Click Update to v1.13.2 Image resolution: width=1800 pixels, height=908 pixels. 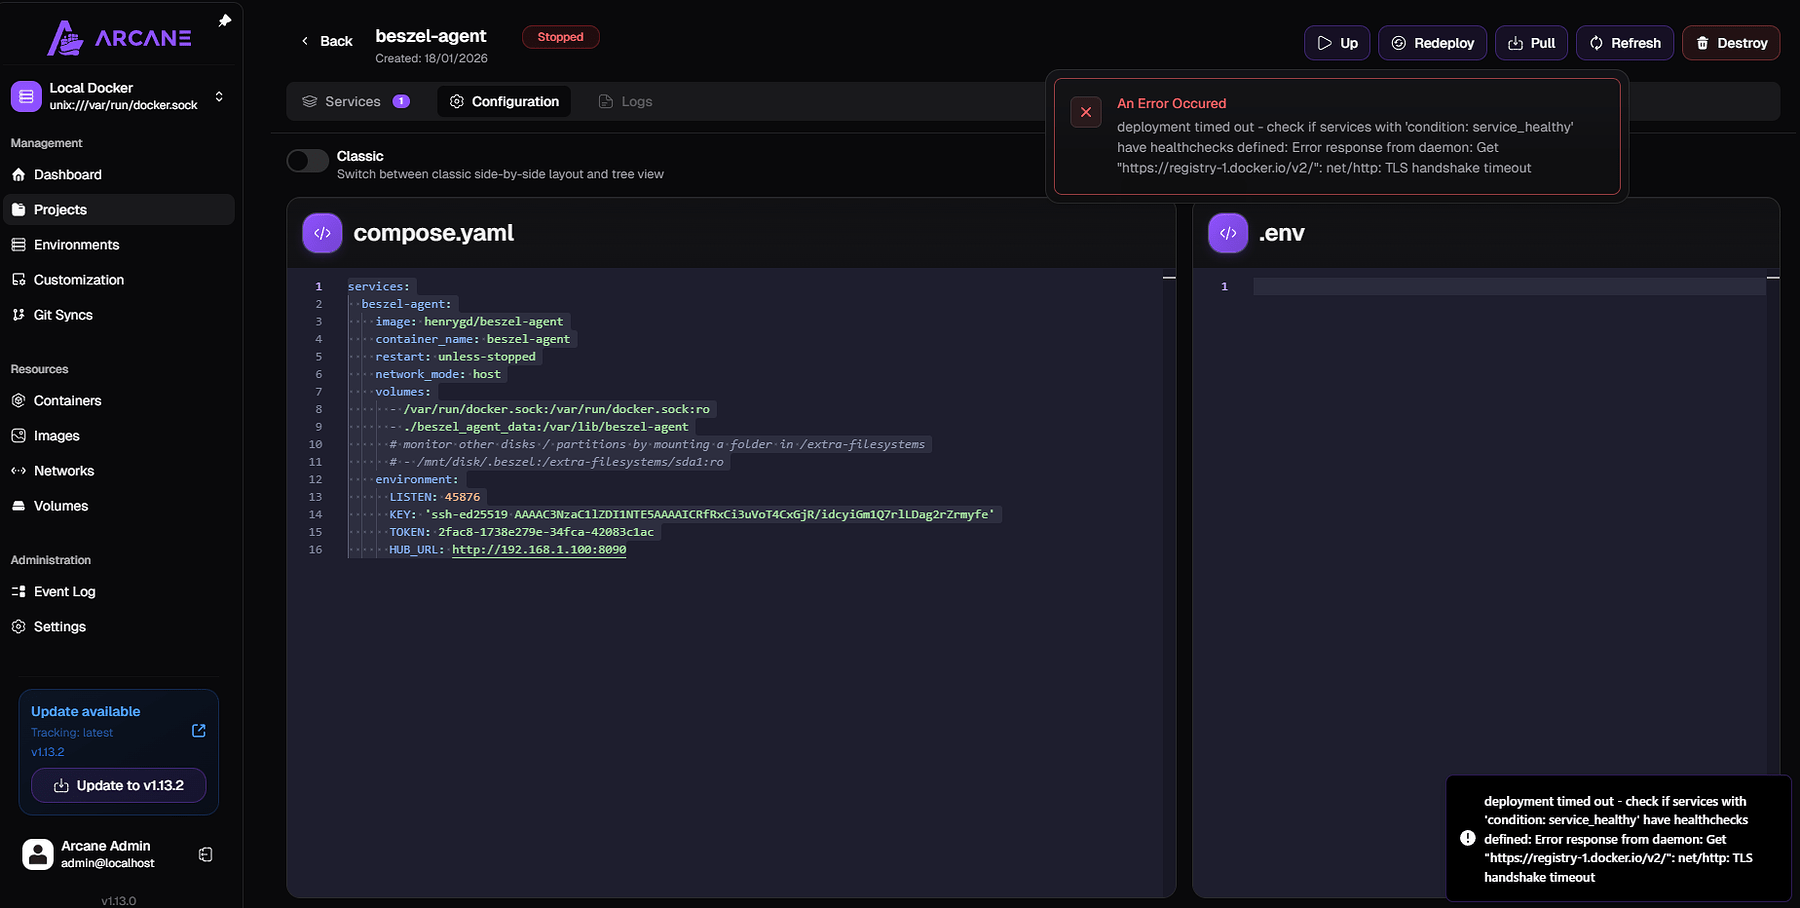(118, 785)
